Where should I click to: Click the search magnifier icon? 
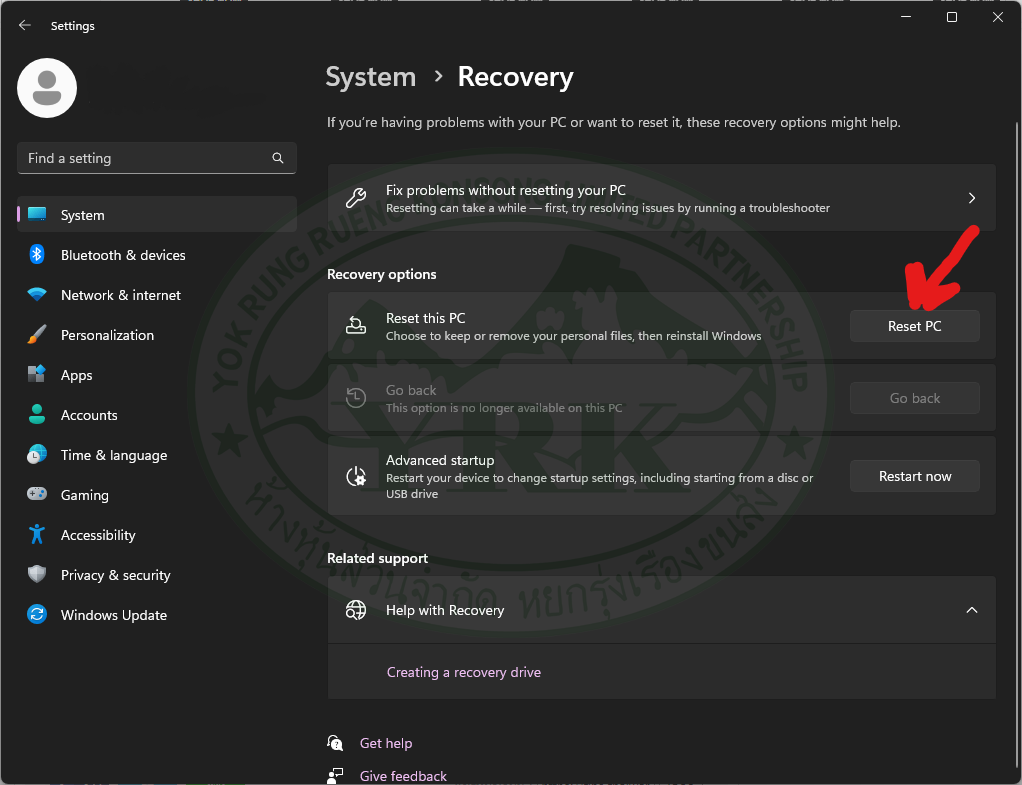click(x=278, y=158)
